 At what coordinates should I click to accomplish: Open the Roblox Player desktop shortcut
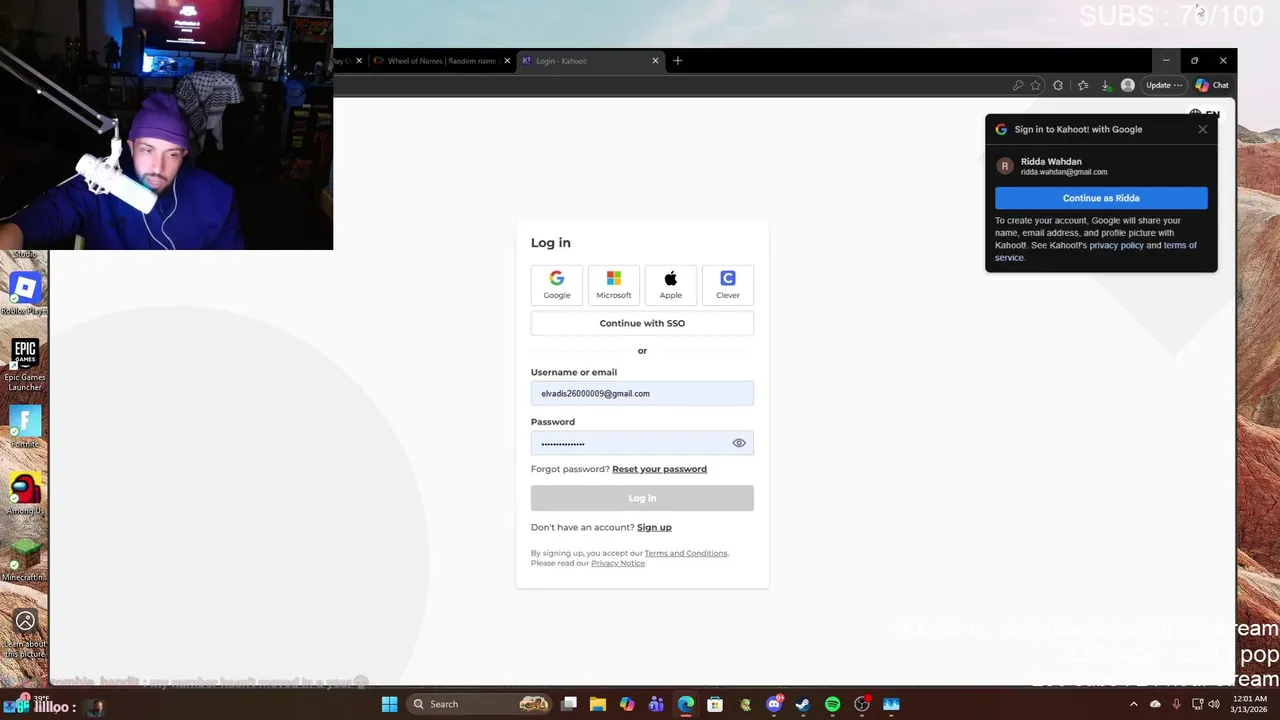25,294
